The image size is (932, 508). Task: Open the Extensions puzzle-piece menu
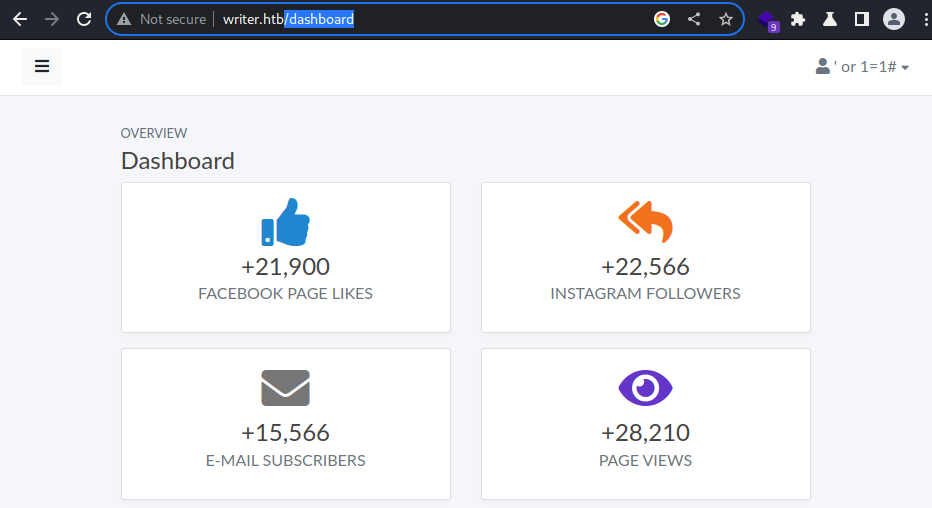pyautogui.click(x=798, y=20)
